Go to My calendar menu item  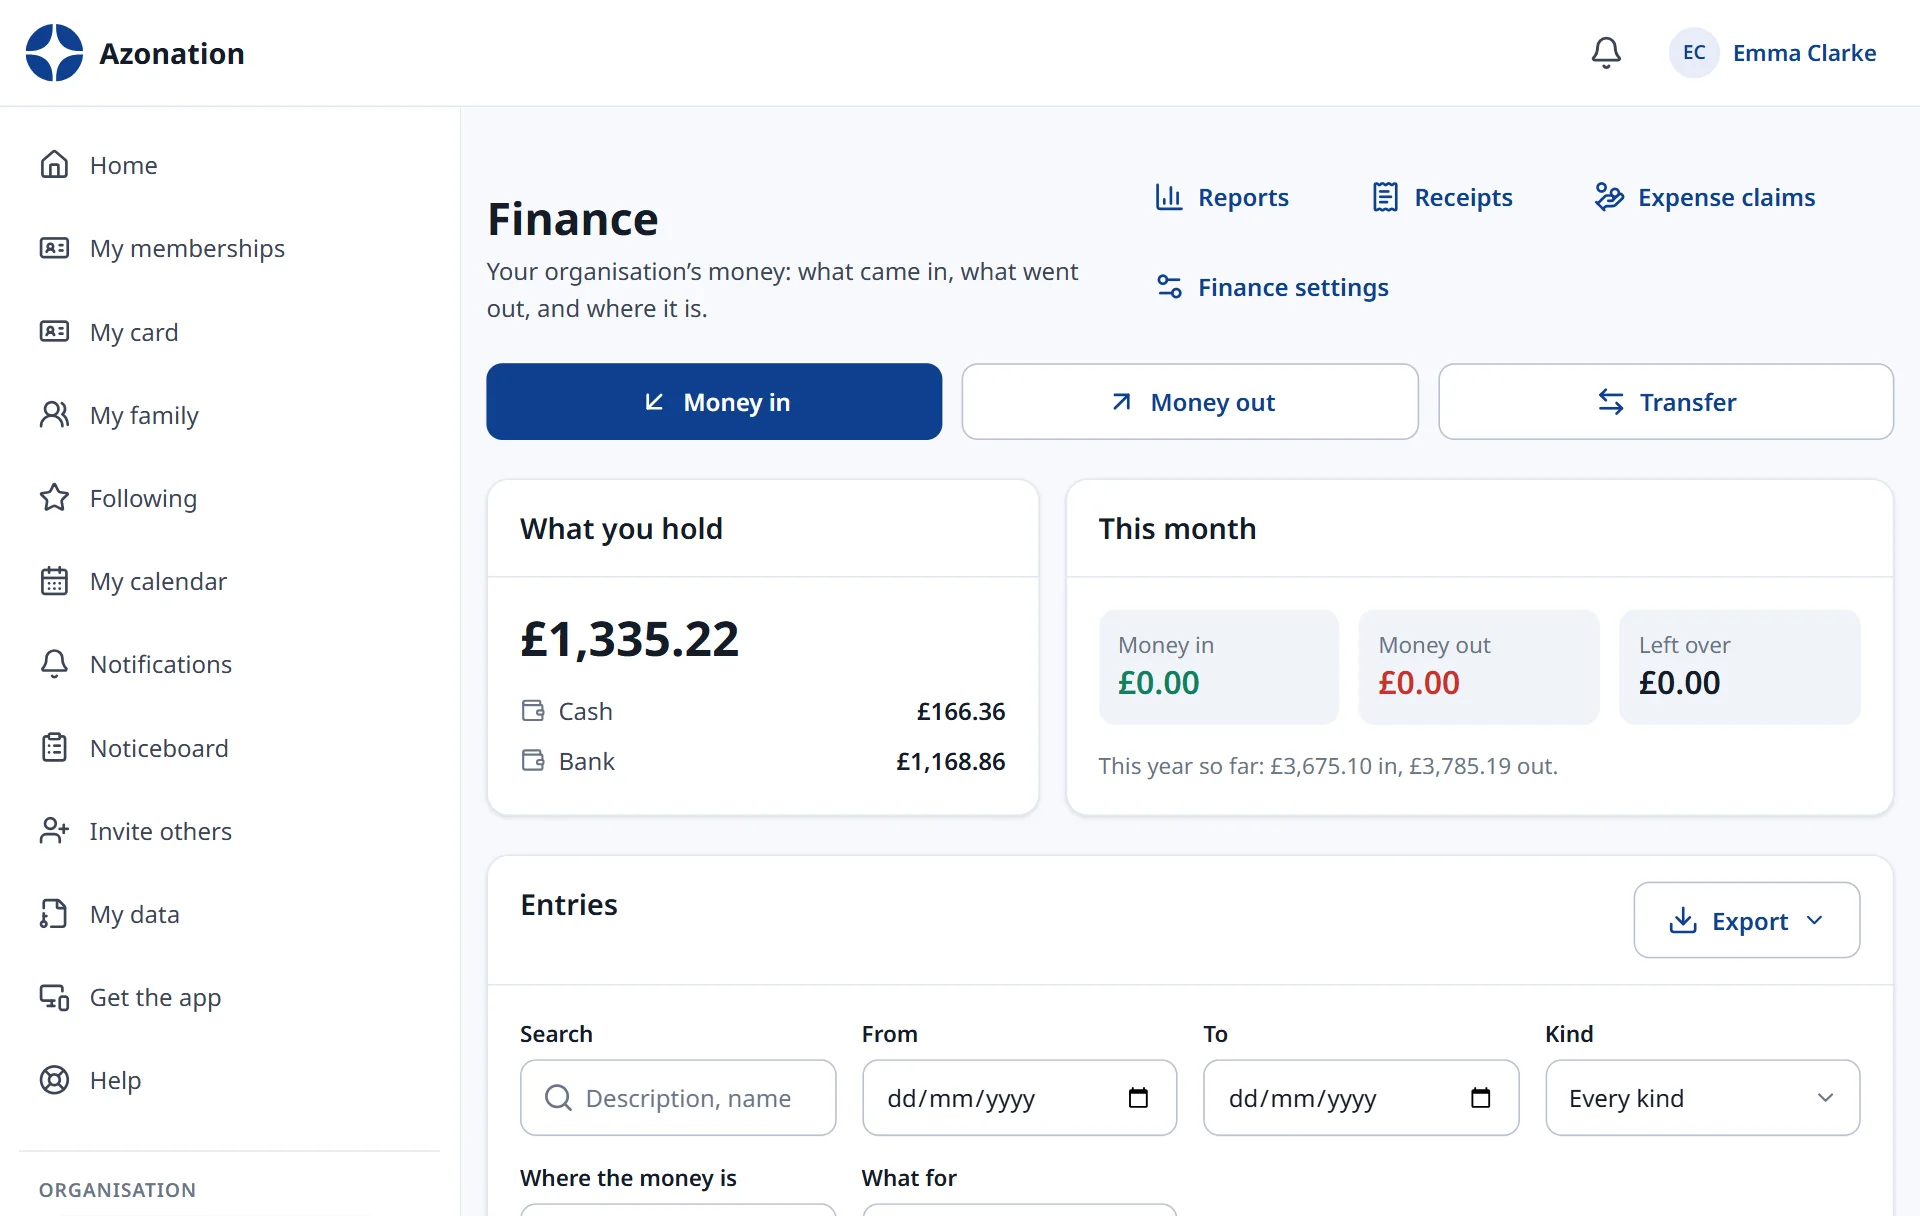(229, 581)
